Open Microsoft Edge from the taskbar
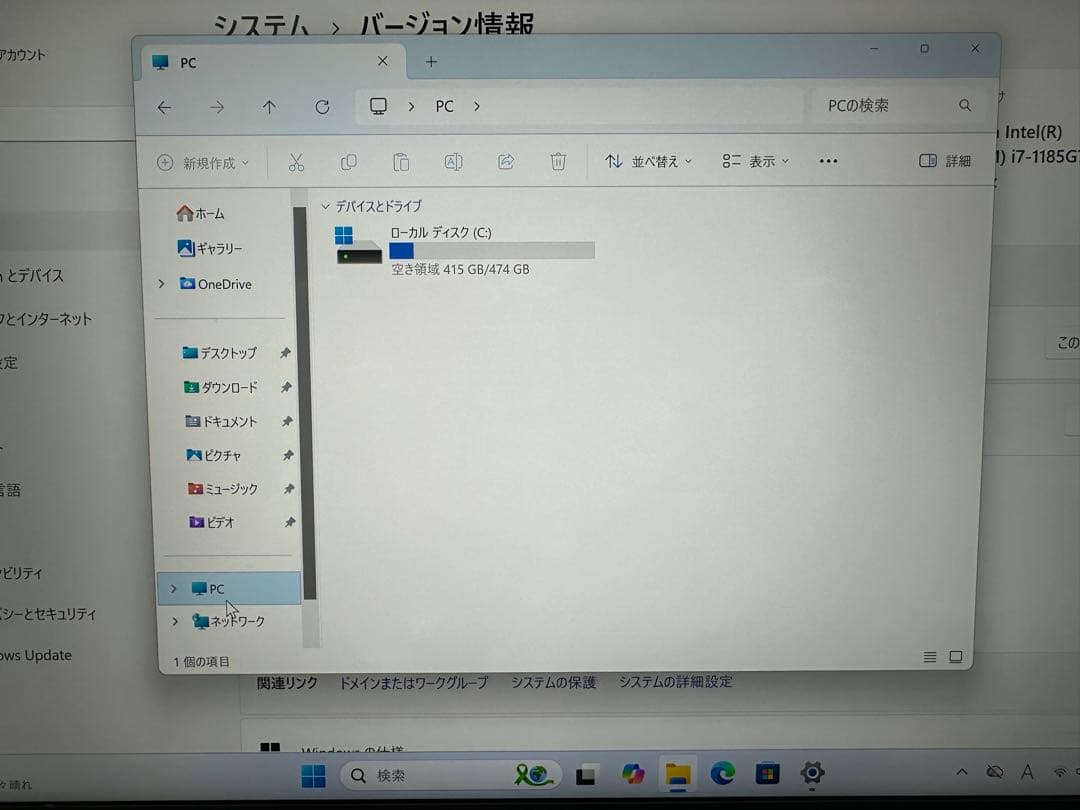 pyautogui.click(x=720, y=774)
